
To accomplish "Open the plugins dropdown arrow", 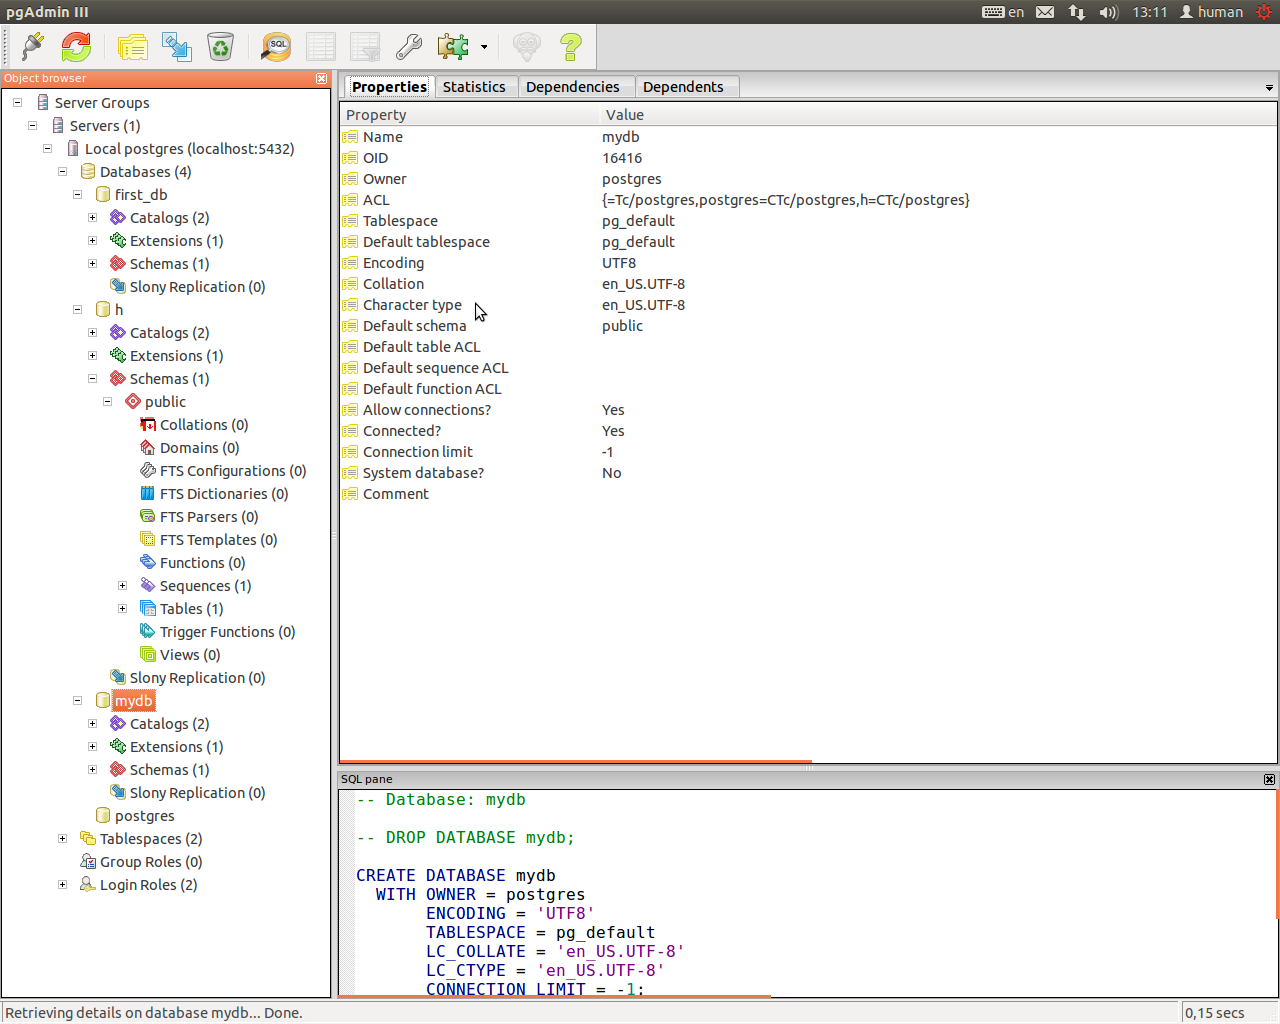I will 484,47.
